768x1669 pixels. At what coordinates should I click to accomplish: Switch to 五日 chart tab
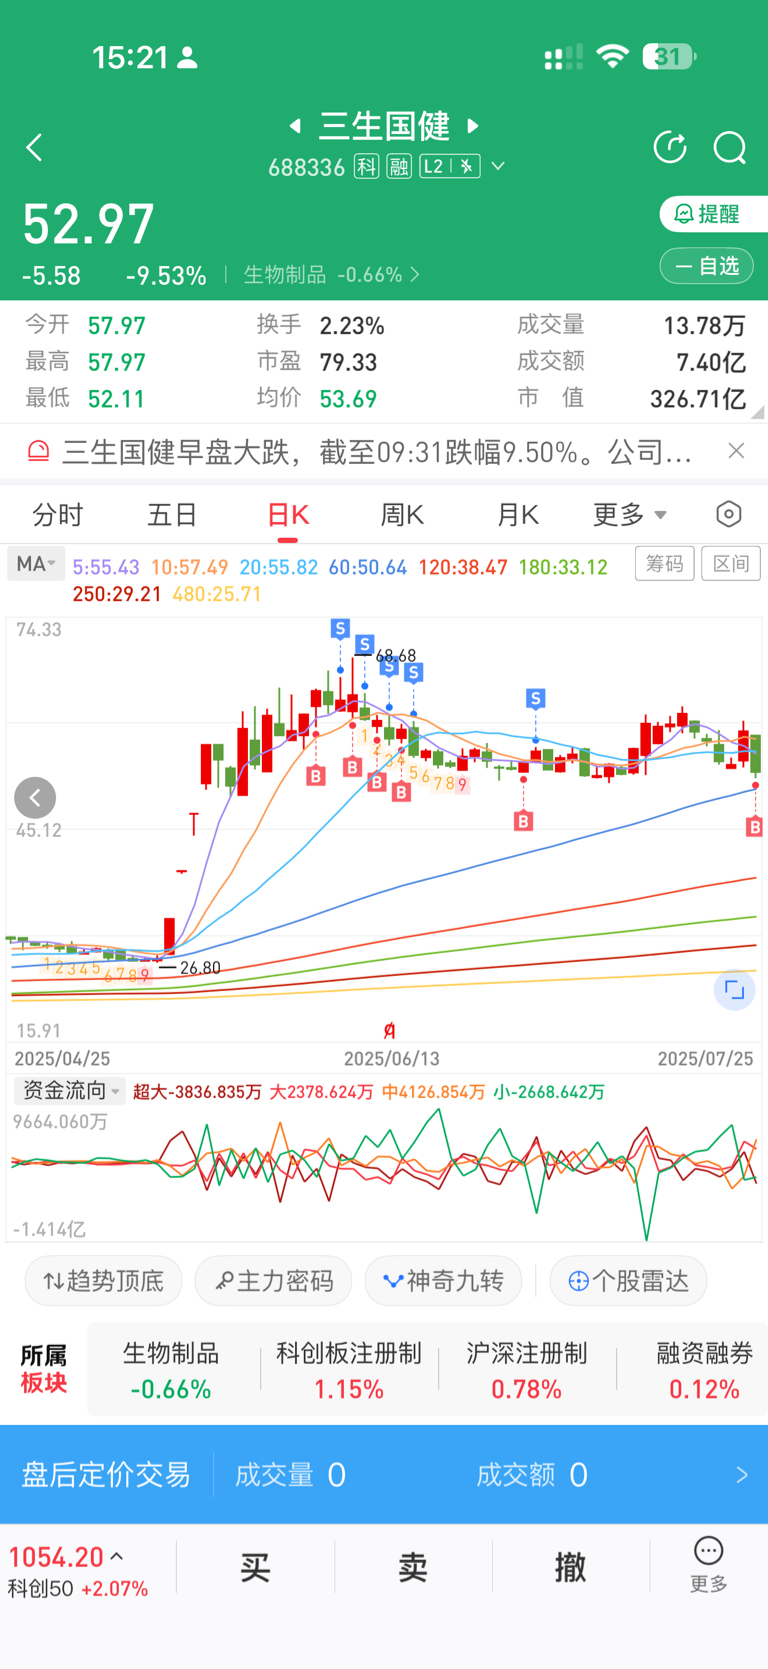(172, 515)
